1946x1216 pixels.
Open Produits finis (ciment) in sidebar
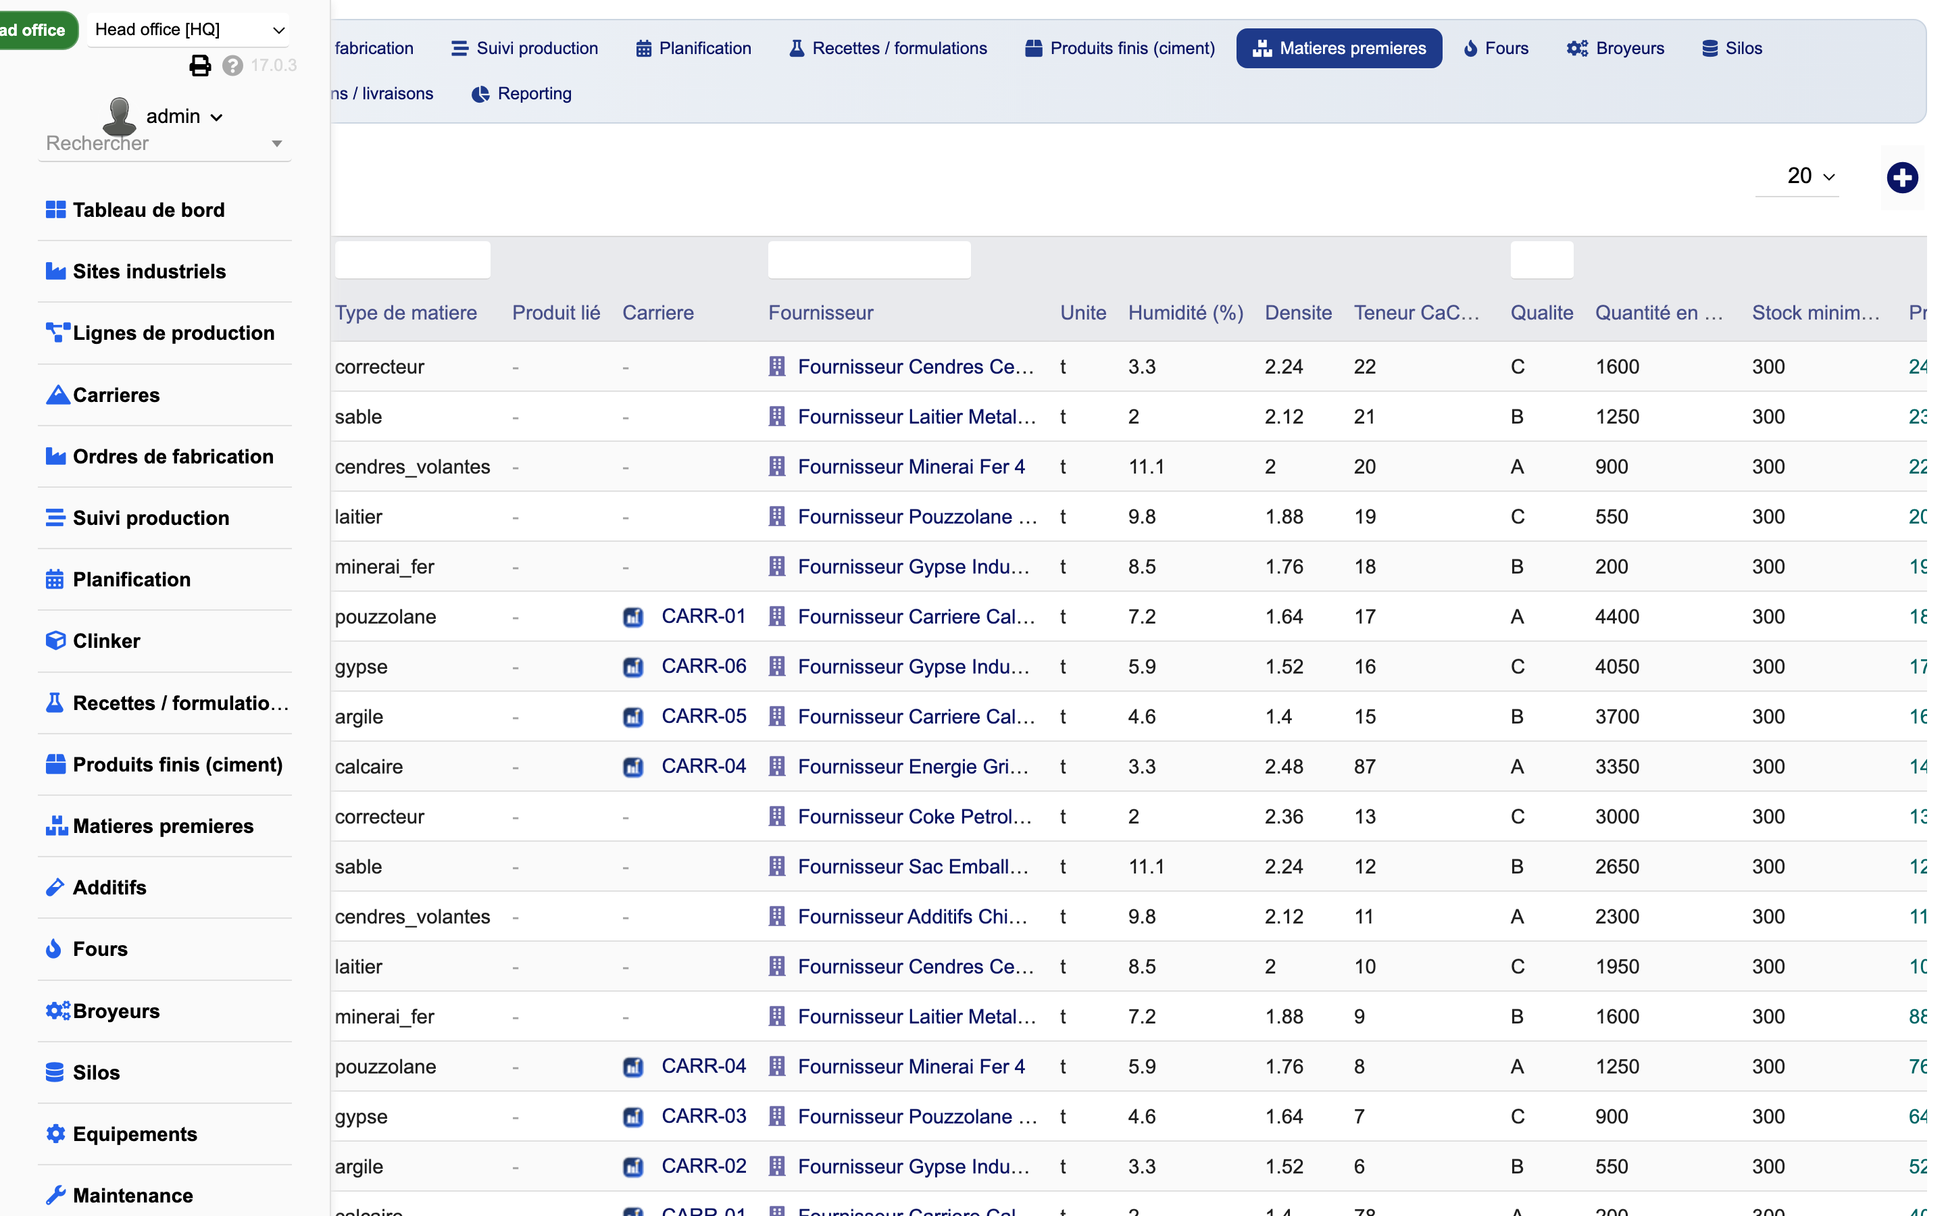(178, 765)
